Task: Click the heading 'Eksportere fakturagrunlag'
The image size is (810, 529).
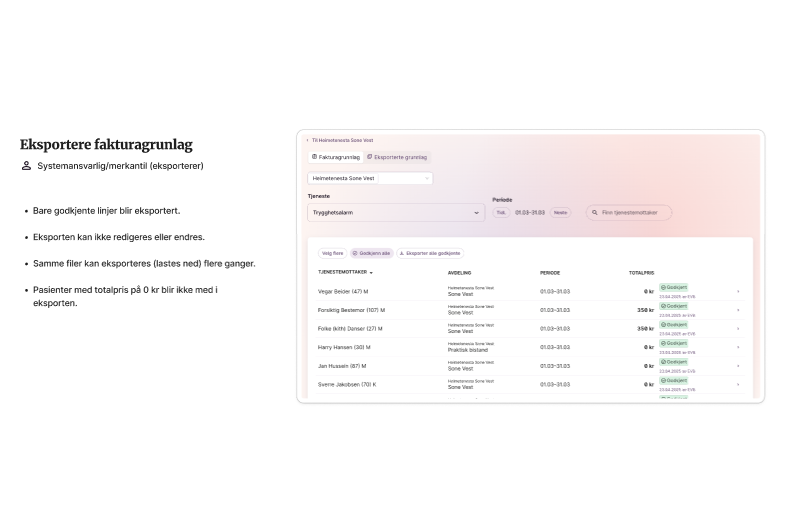Action: pos(106,145)
